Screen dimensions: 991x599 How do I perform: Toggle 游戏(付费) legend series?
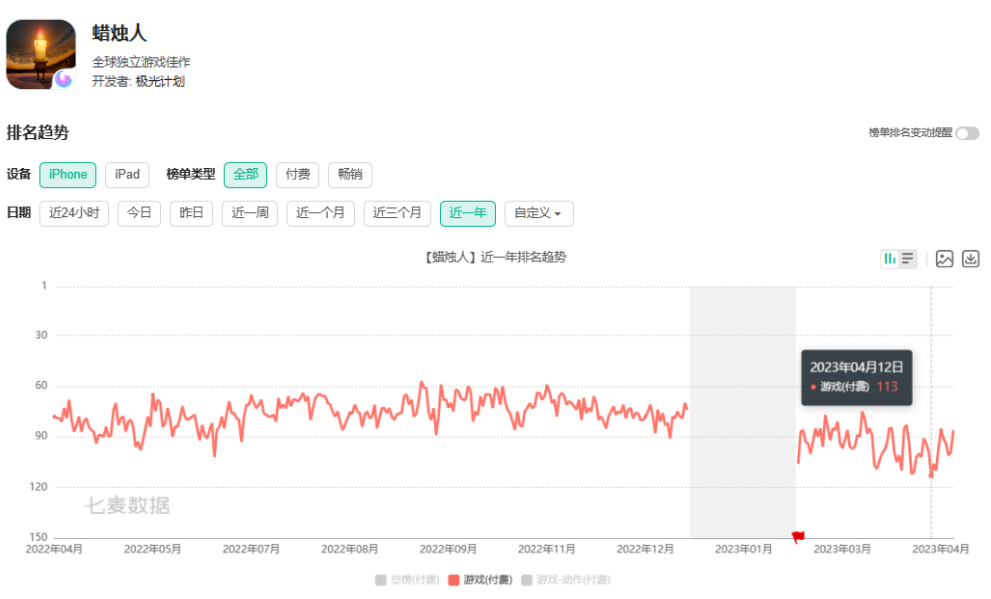coord(480,580)
